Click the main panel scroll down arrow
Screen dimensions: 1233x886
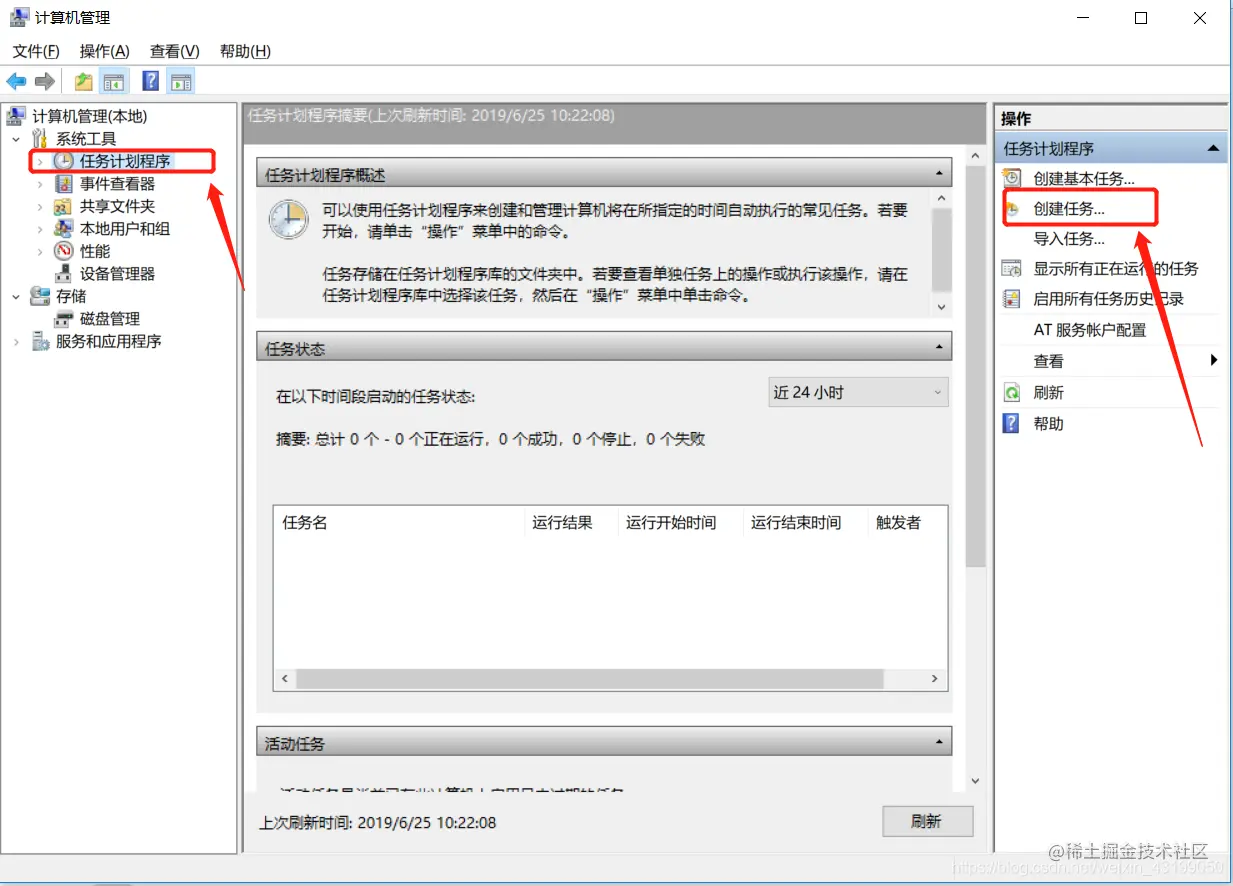[x=976, y=781]
